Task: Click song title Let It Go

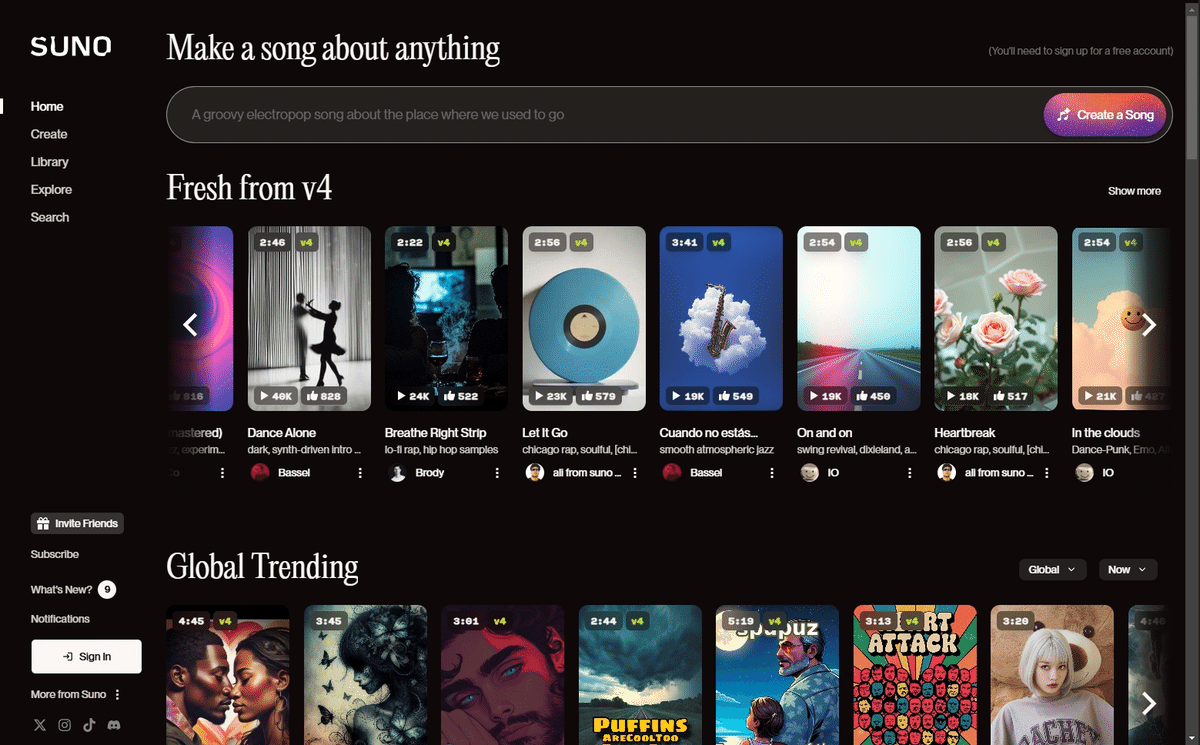Action: 545,433
